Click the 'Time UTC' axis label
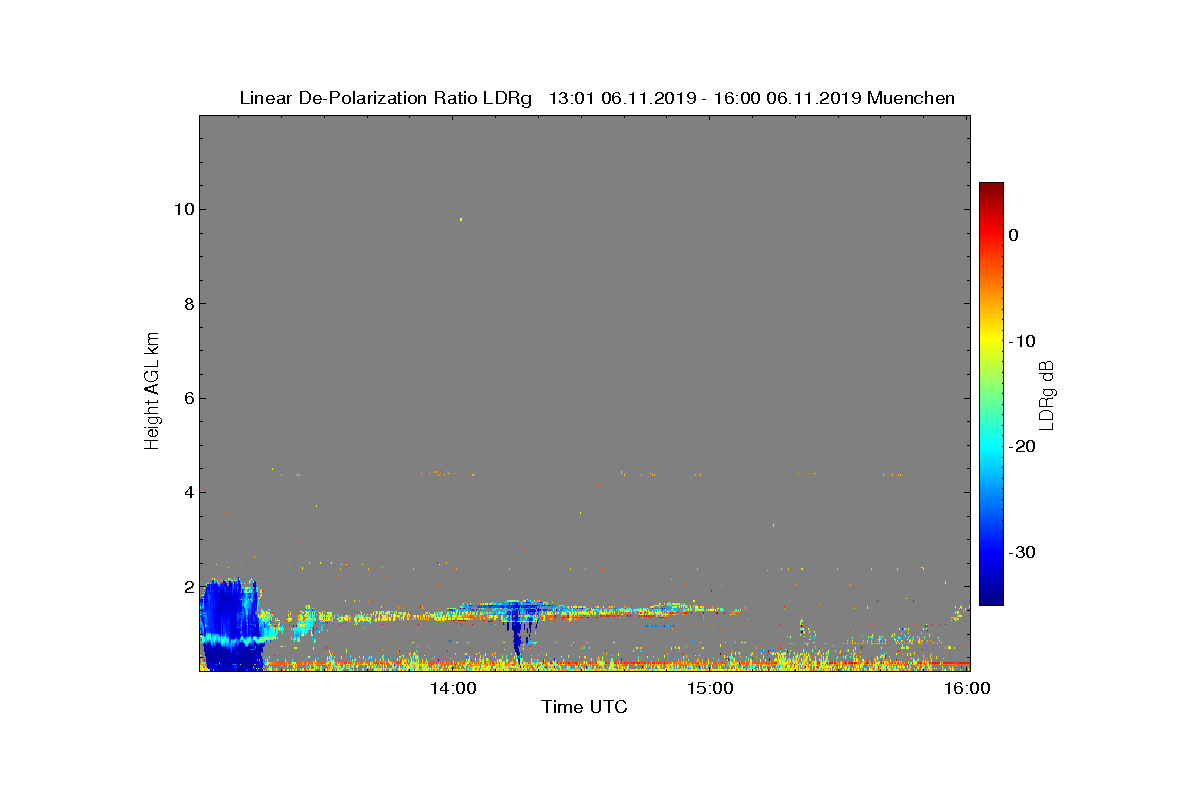This screenshot has height=800, width=1200. coord(584,707)
